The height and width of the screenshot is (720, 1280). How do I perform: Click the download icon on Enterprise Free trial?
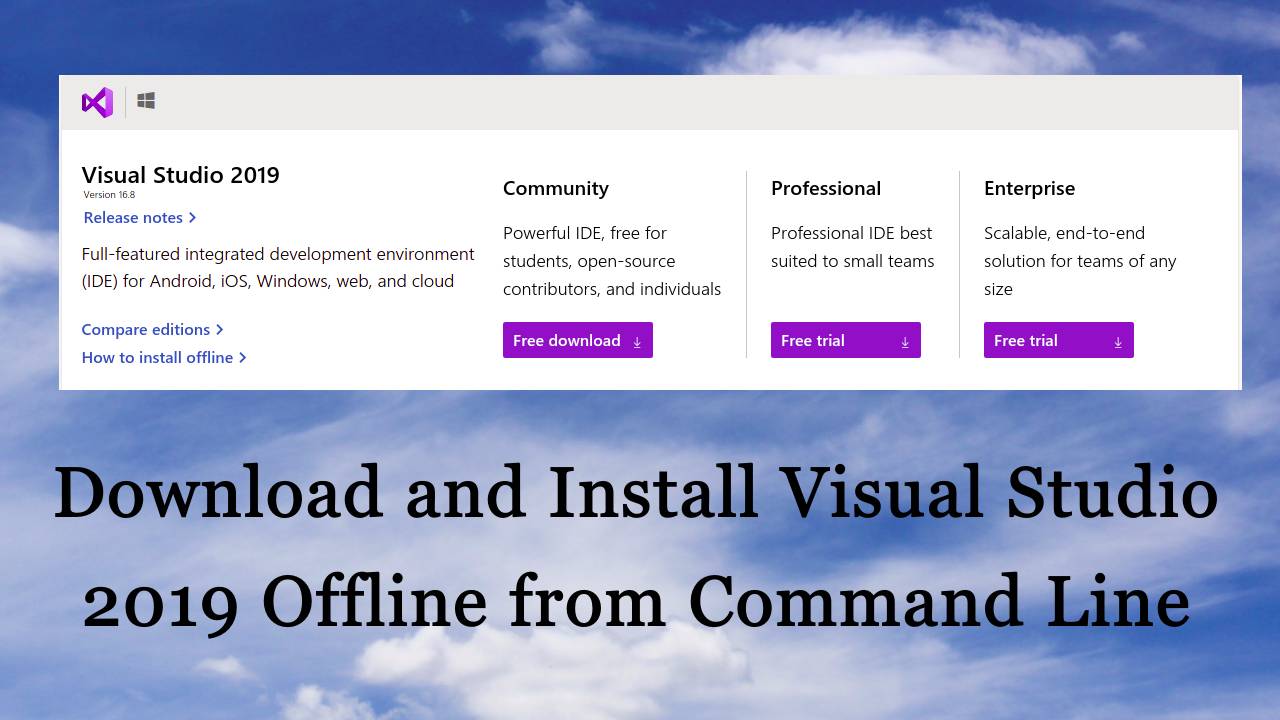[x=1118, y=341]
